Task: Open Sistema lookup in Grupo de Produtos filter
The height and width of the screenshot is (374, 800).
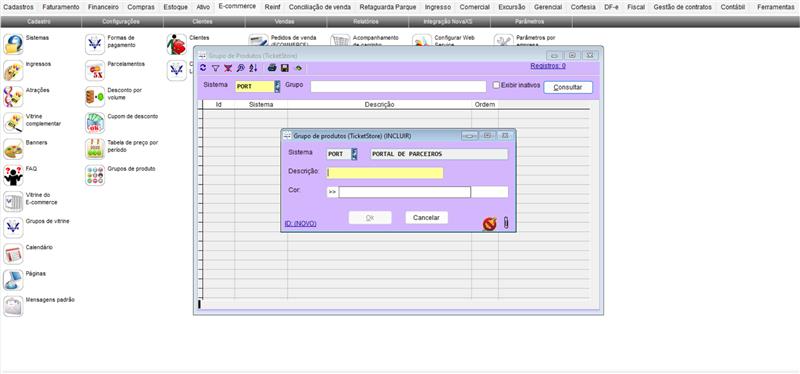Action: 278,87
